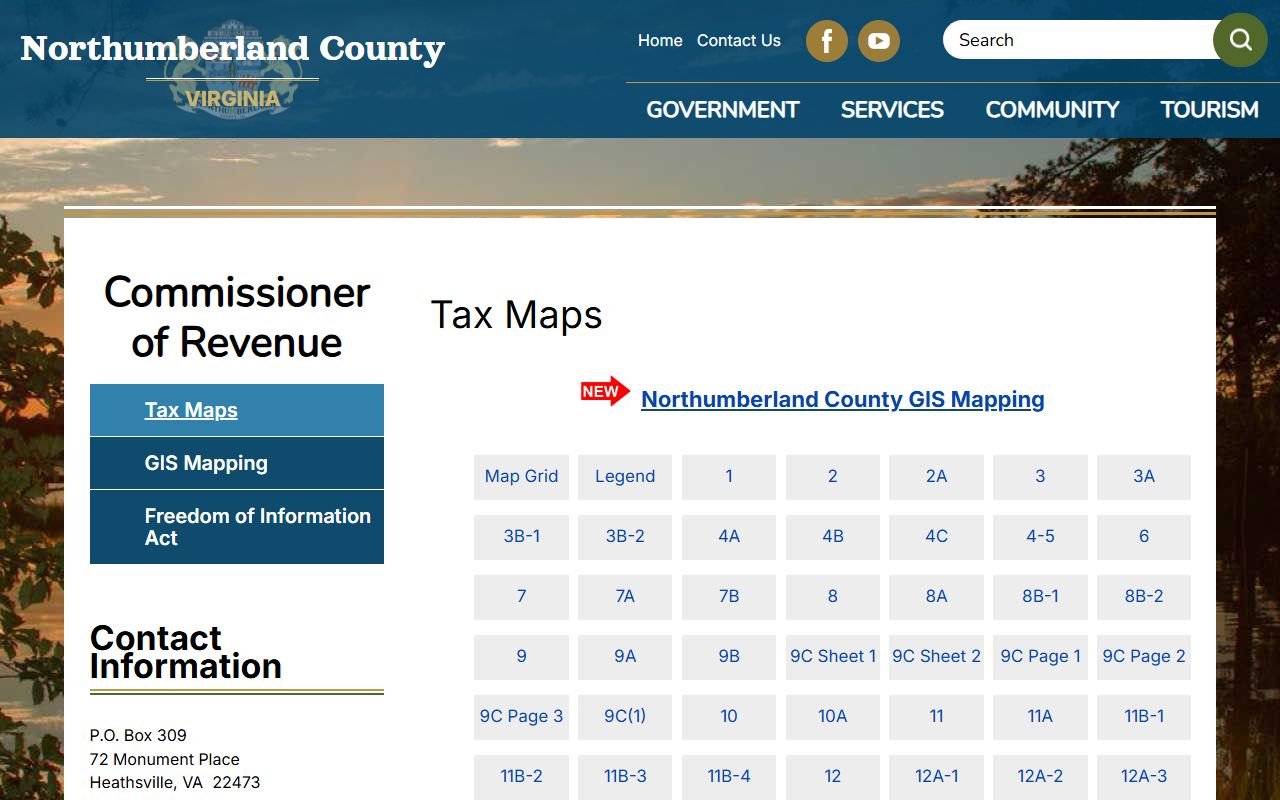The height and width of the screenshot is (800, 1280).
Task: Open the Contact Us link
Action: 739,41
